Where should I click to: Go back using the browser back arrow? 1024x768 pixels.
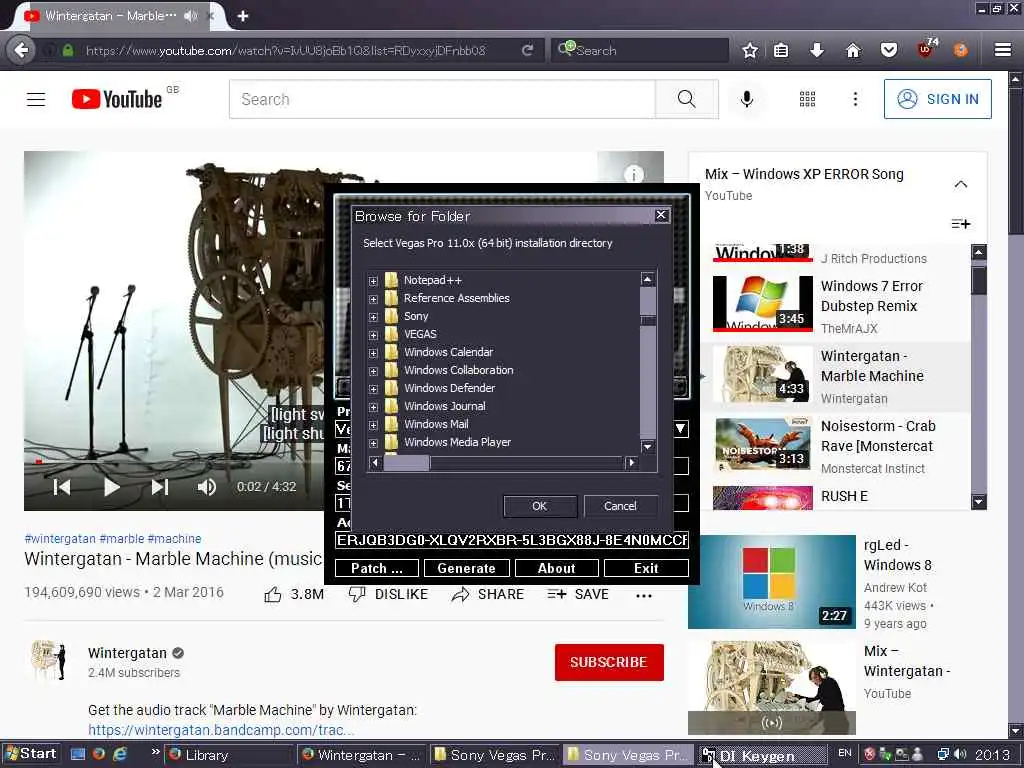click(22, 50)
